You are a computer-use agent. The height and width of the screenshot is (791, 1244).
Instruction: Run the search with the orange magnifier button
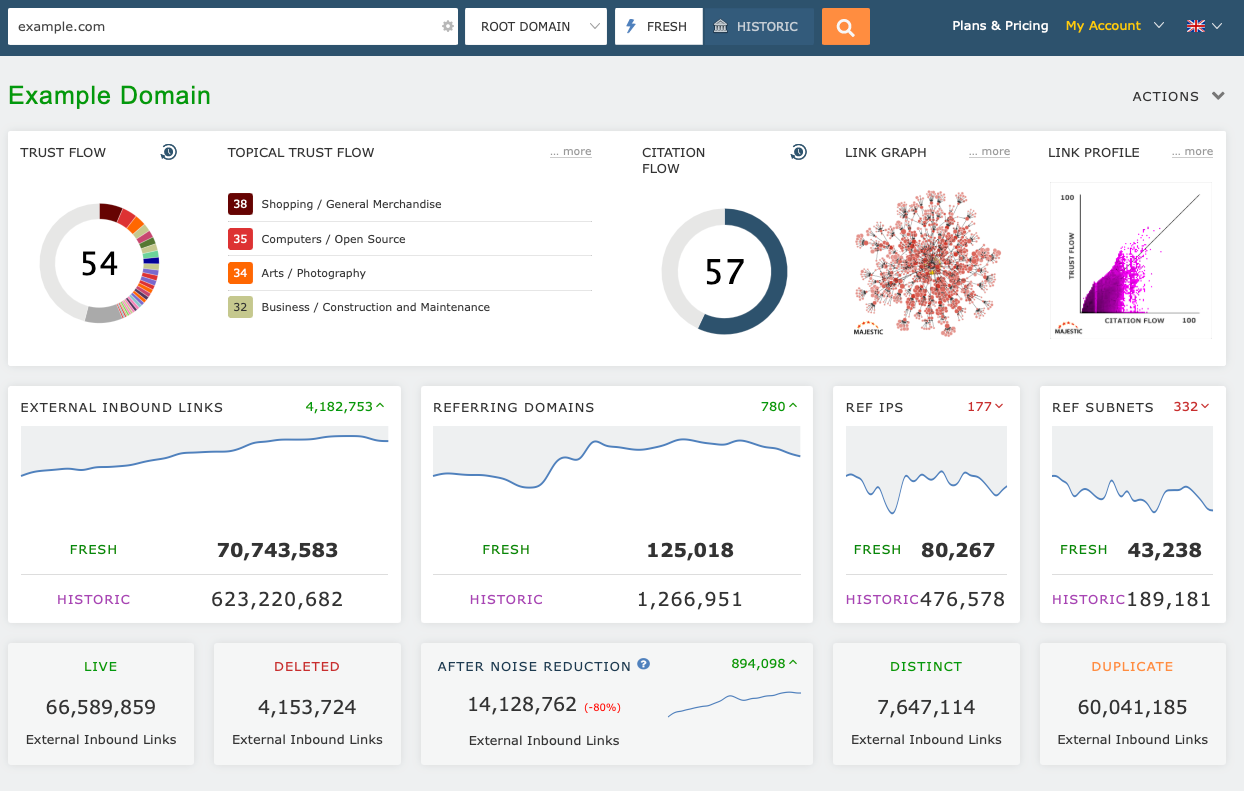click(845, 26)
